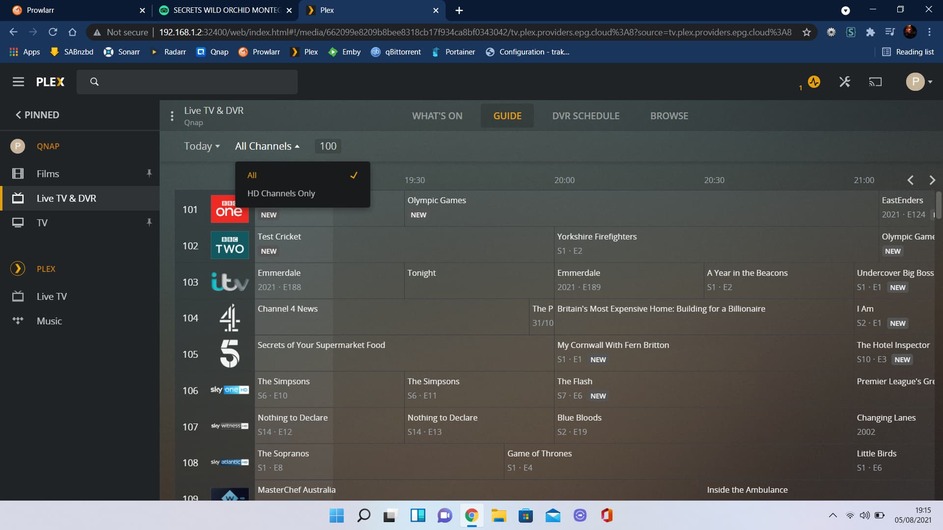The height and width of the screenshot is (530, 943).
Task: Open Music in the sidebar
Action: pos(49,321)
